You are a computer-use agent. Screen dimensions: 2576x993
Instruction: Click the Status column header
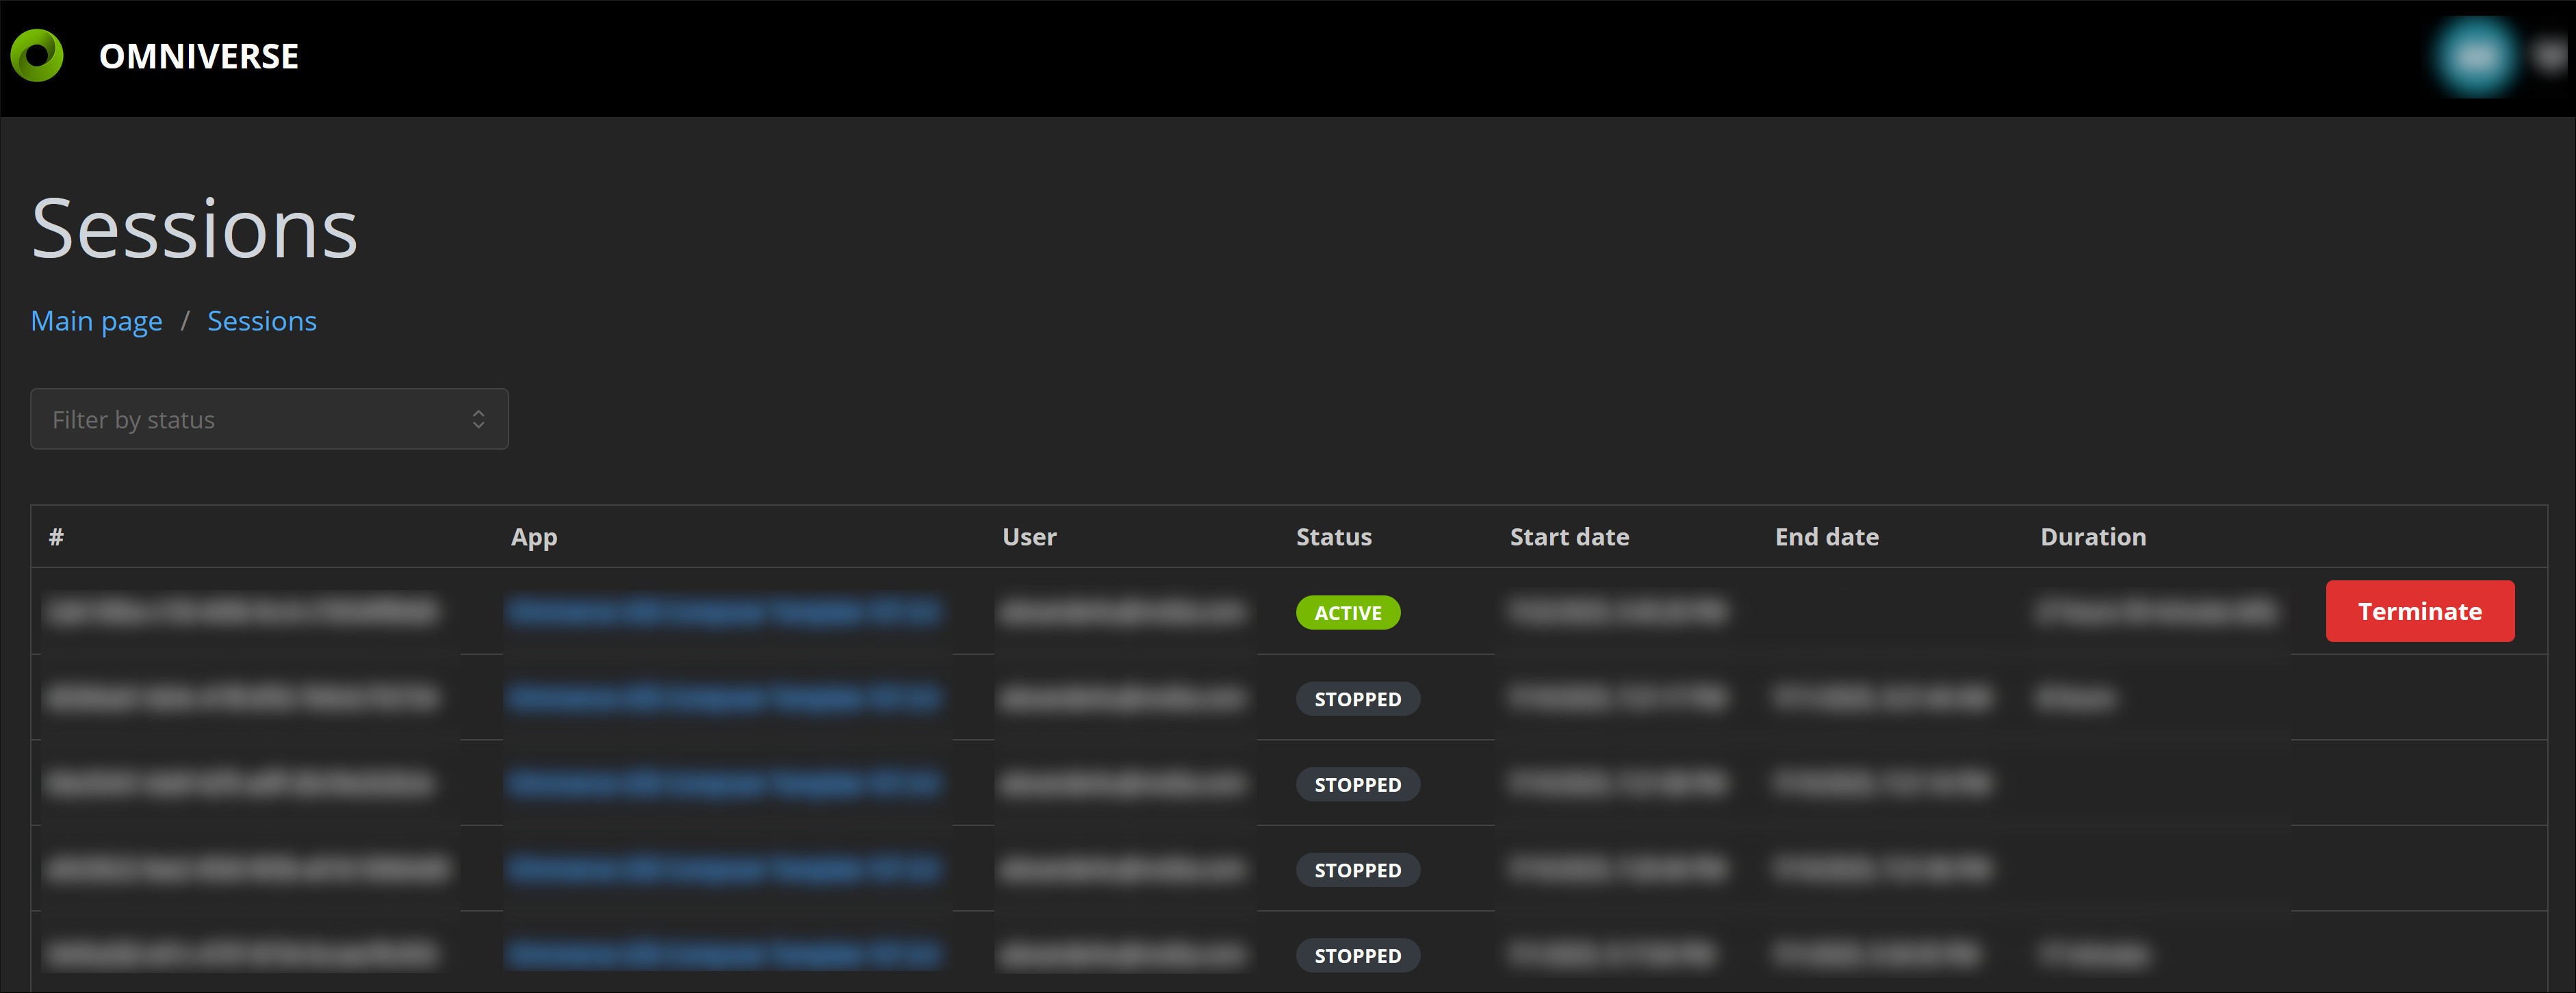1333,537
